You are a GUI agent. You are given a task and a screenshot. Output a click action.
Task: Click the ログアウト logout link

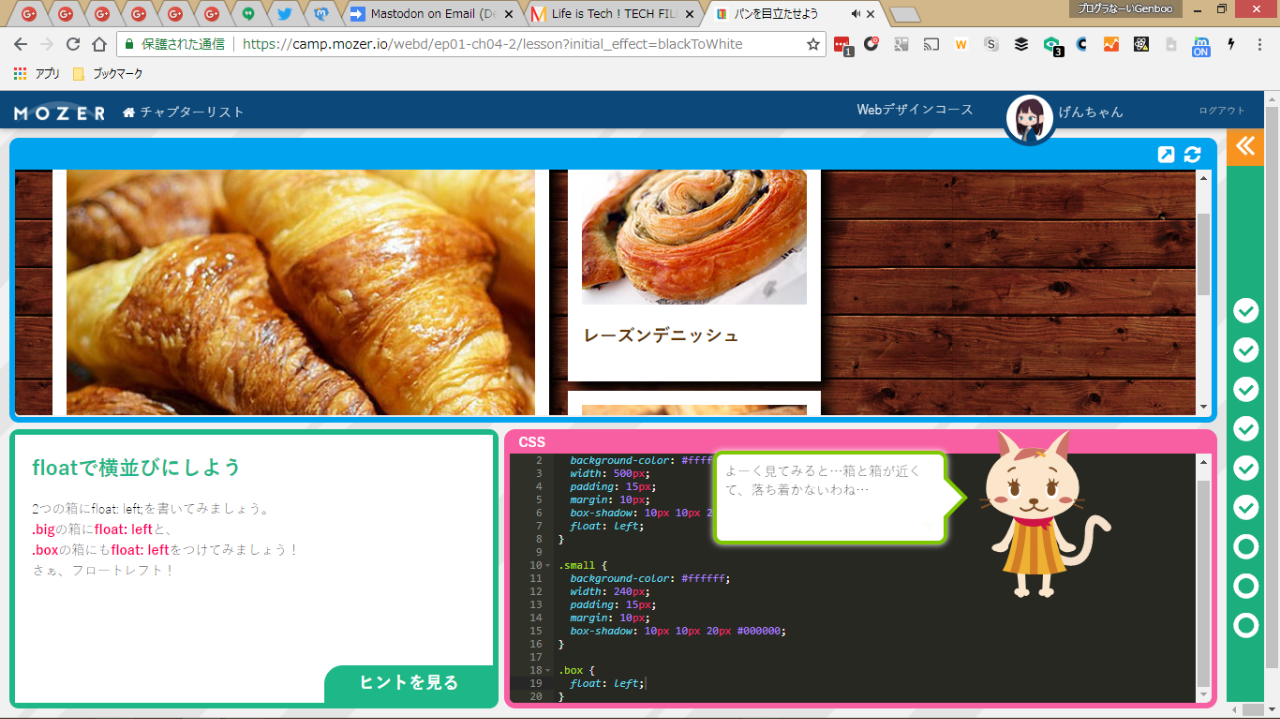(1222, 111)
